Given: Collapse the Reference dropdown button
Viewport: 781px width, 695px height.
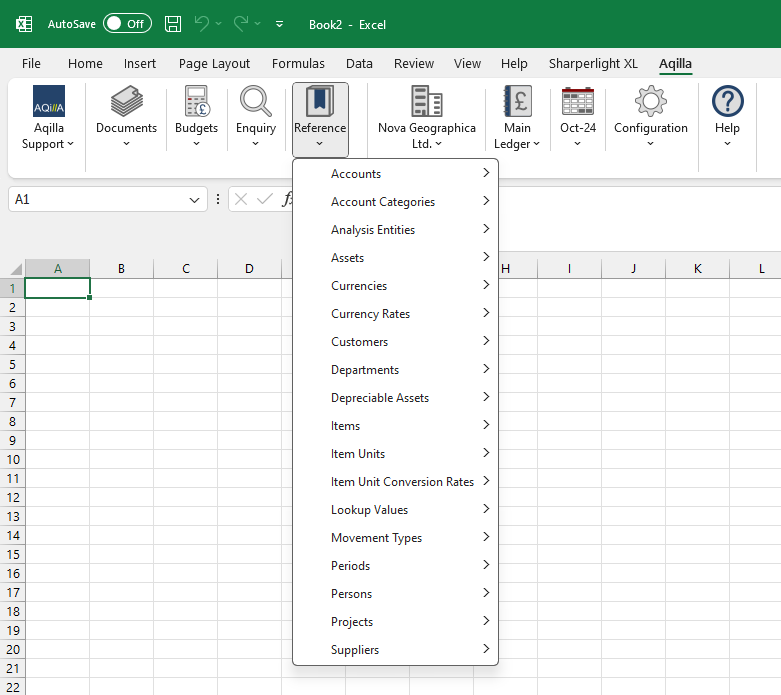Looking at the screenshot, I should click(x=320, y=120).
